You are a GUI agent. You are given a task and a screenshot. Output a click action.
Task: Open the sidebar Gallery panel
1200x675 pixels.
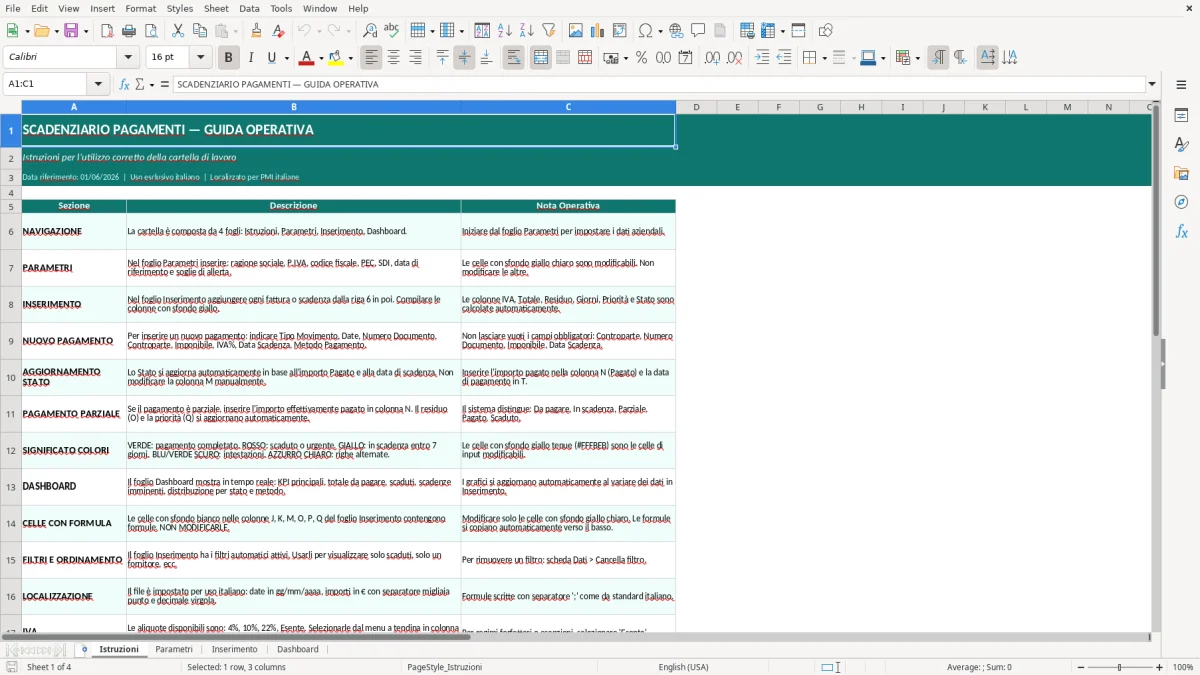point(1181,173)
